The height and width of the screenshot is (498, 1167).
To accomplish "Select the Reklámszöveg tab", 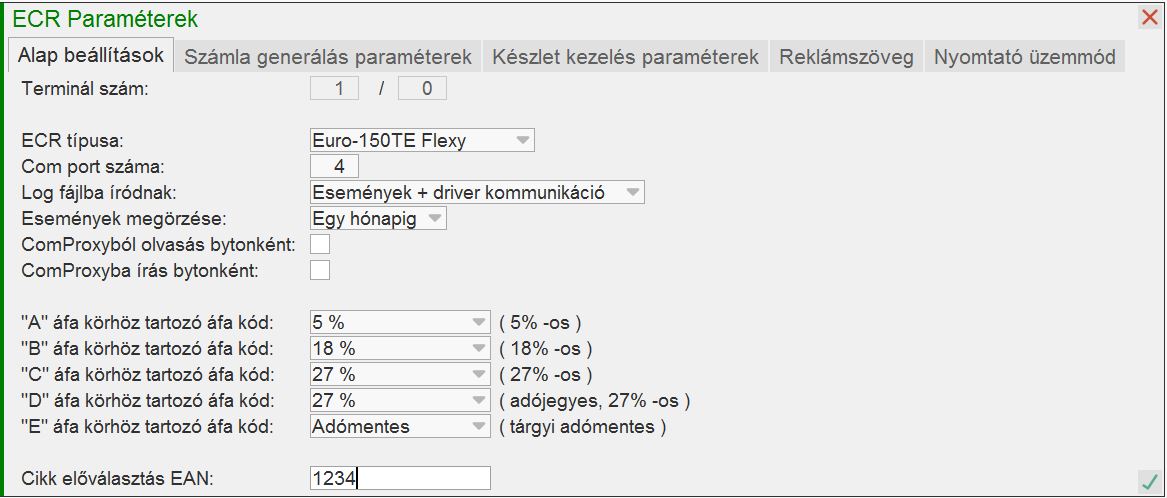I will (x=847, y=57).
